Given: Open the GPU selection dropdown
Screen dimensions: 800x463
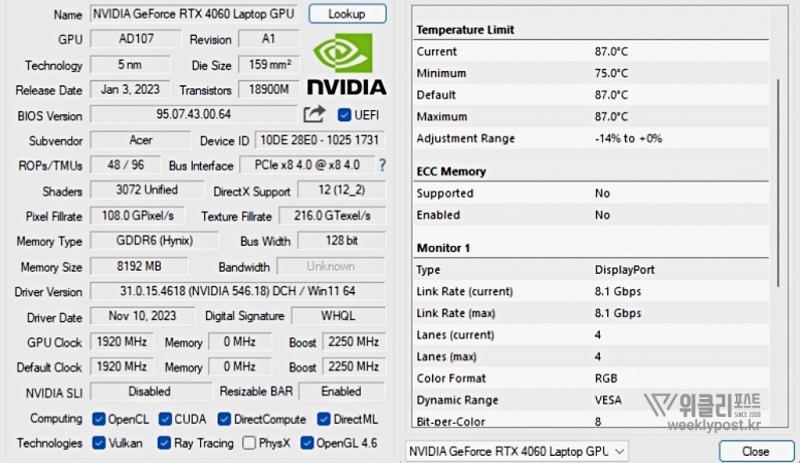Looking at the screenshot, I should 517,451.
